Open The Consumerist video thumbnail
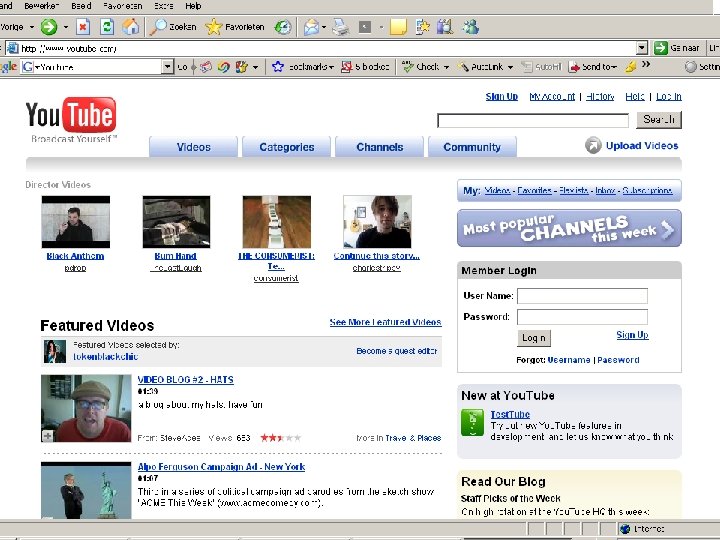The height and width of the screenshot is (540, 720). 276,222
